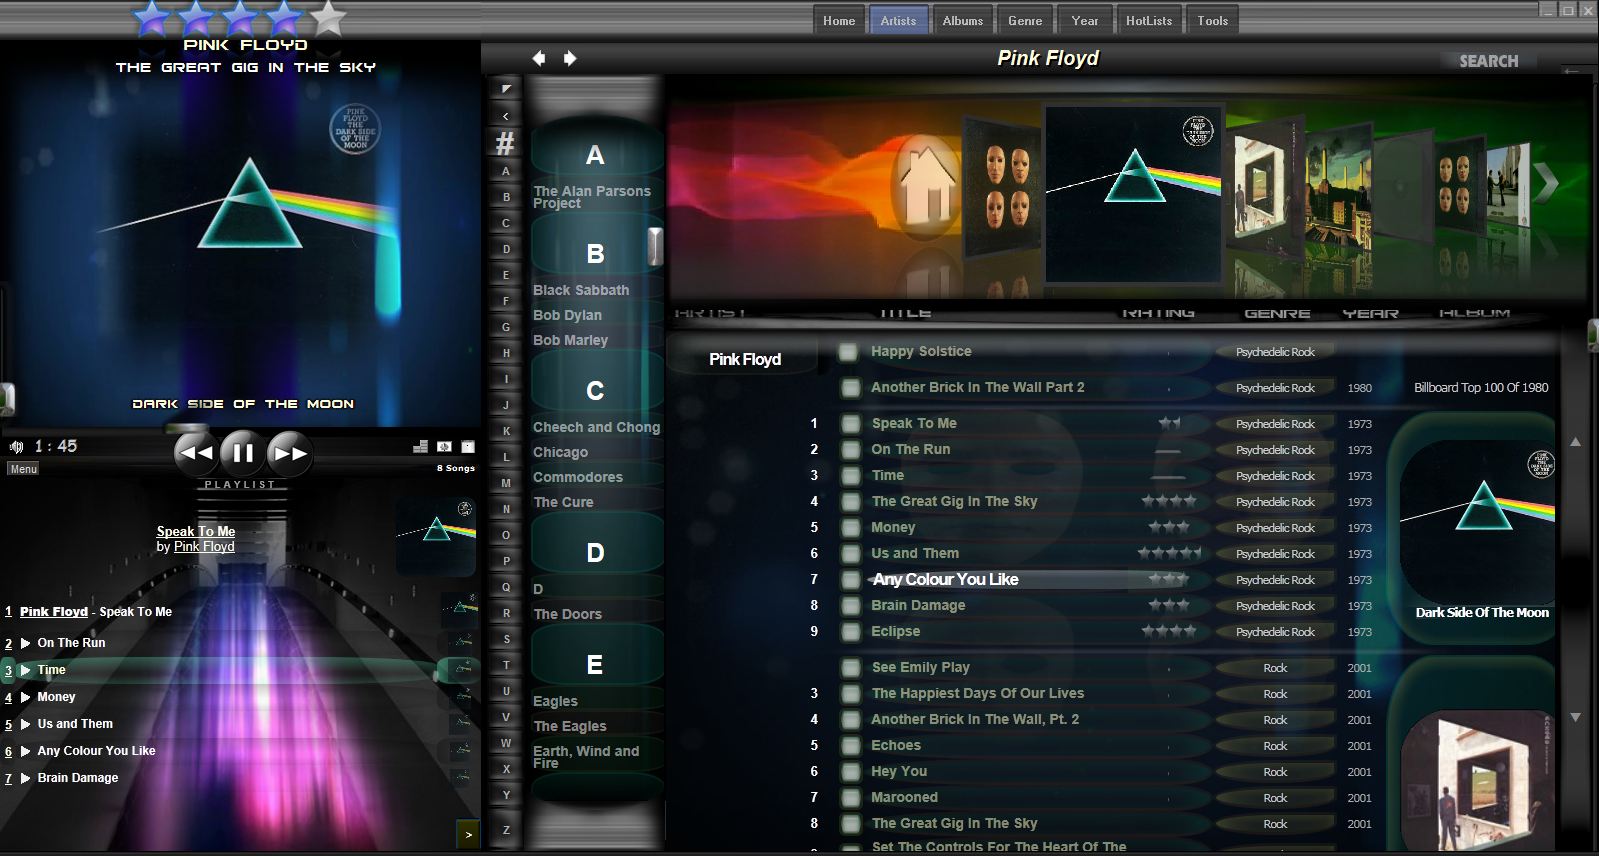The image size is (1599, 856).
Task: Toggle the checkbox for Happy Solstice
Action: tap(849, 352)
